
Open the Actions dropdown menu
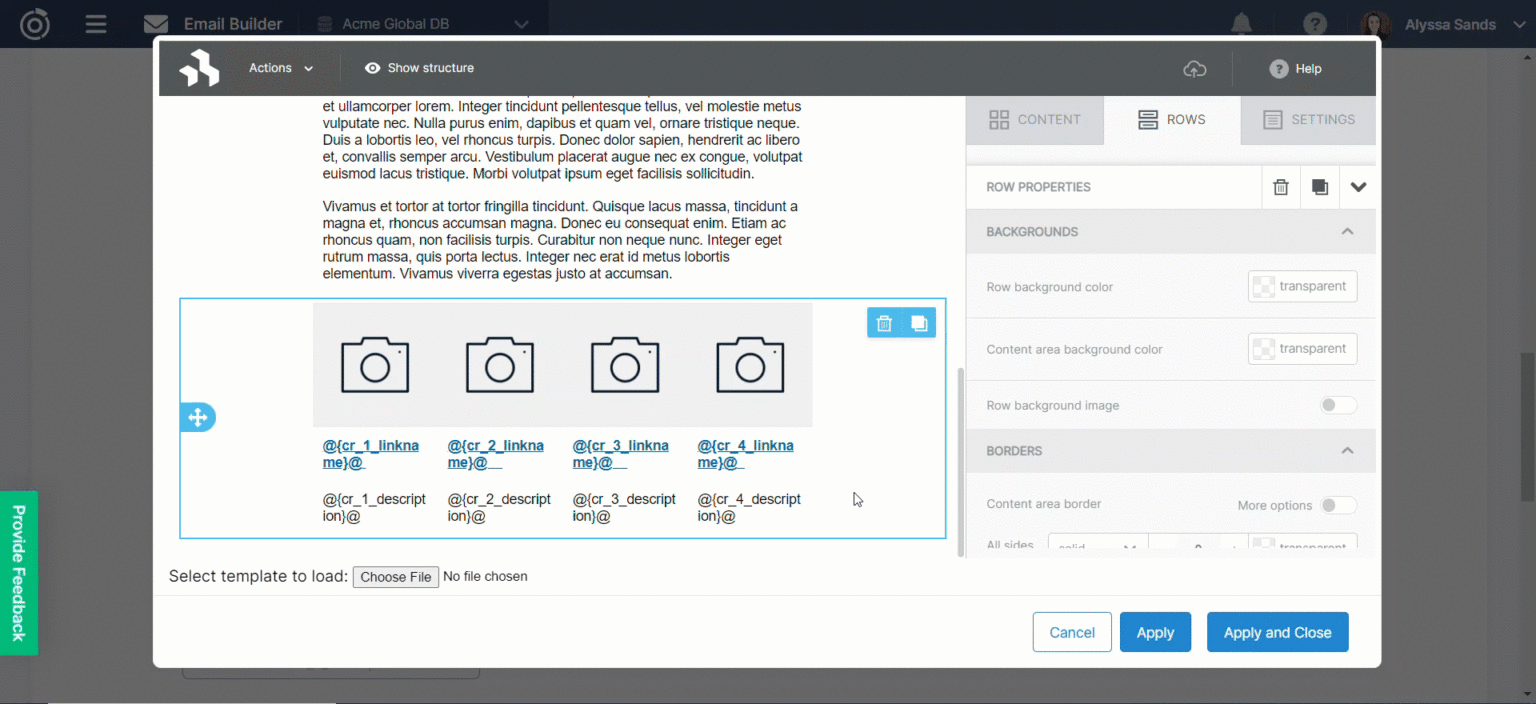click(281, 68)
